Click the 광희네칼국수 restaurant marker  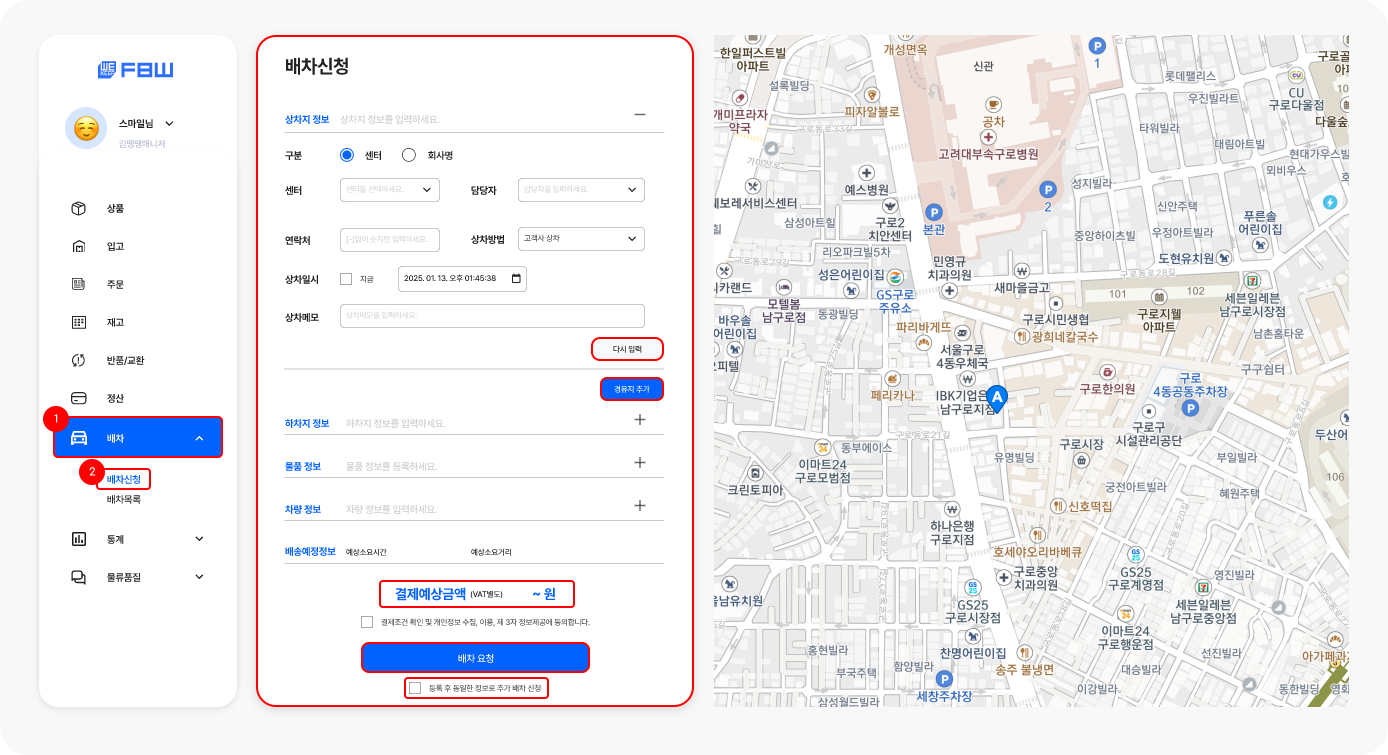pos(1020,337)
